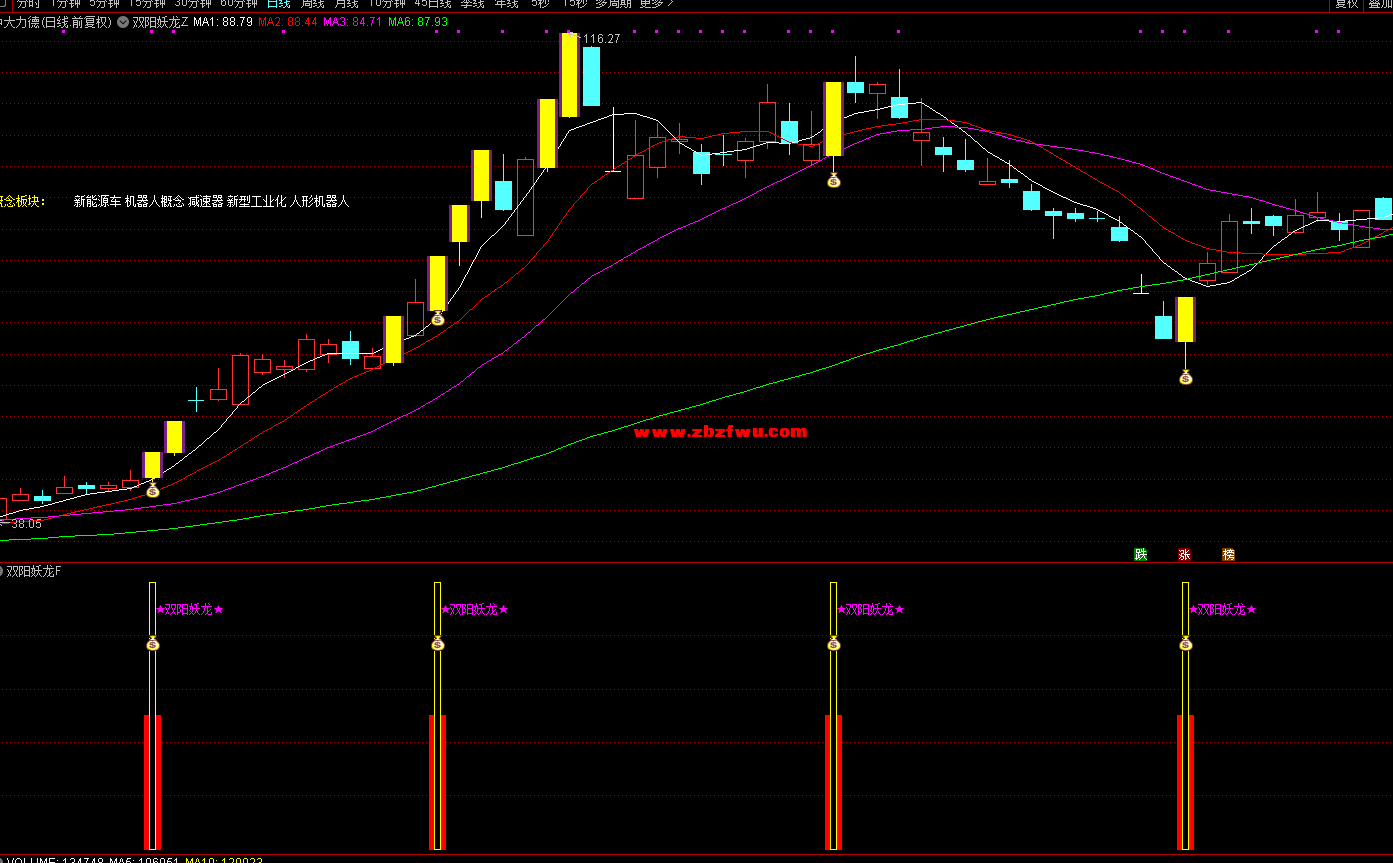The image size is (1393, 863).
Task: Click the green MA6: 87.93 value
Action: click(418, 21)
